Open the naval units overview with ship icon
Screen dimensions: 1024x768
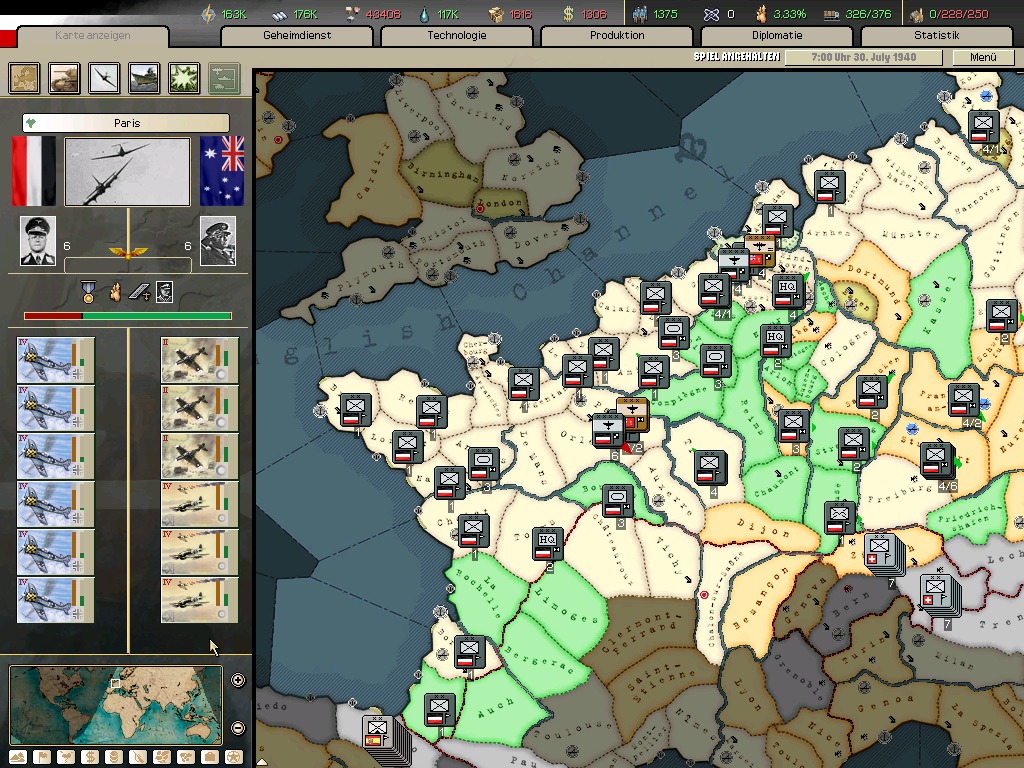coord(145,77)
